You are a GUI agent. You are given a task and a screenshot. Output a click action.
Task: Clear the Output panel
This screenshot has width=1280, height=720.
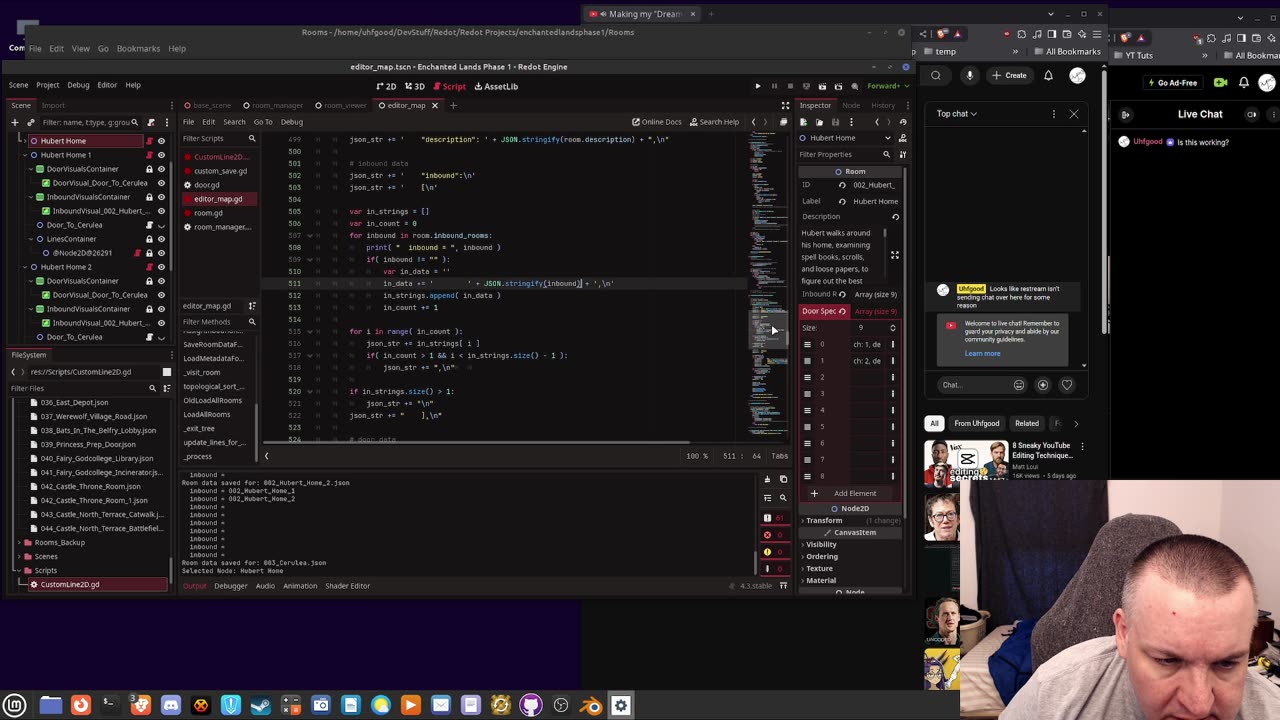(768, 479)
